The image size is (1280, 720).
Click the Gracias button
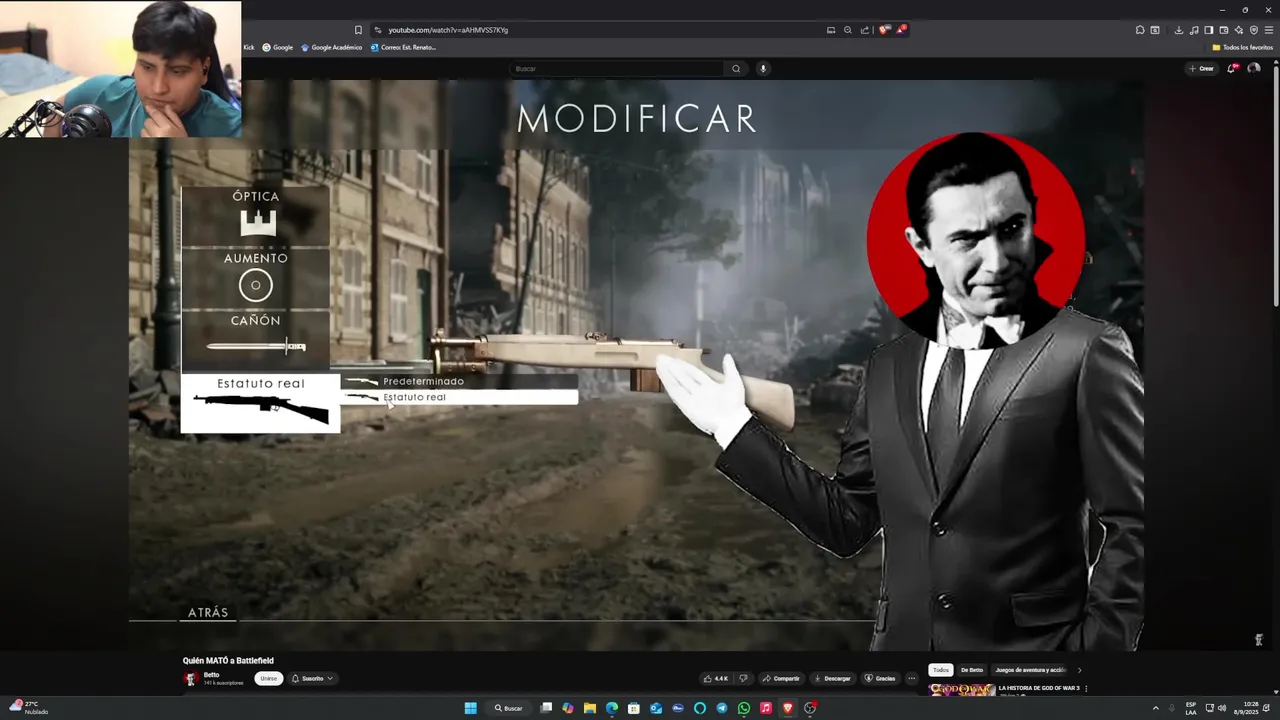pos(880,678)
